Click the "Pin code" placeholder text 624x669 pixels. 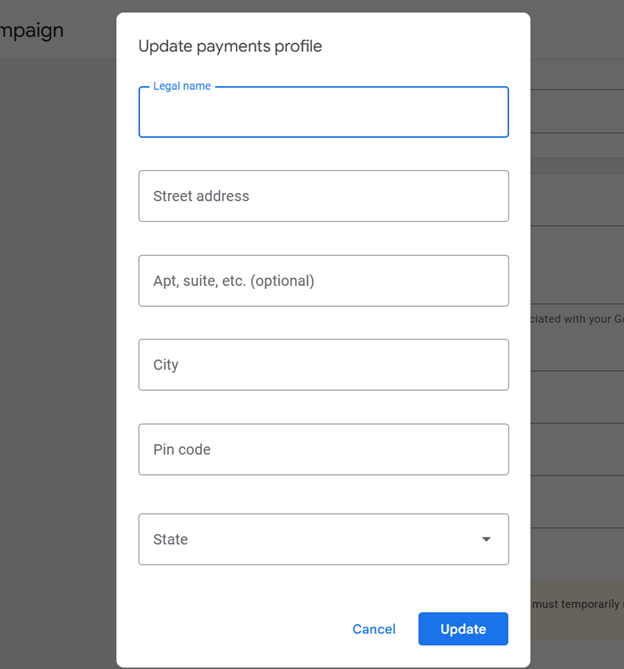point(182,449)
